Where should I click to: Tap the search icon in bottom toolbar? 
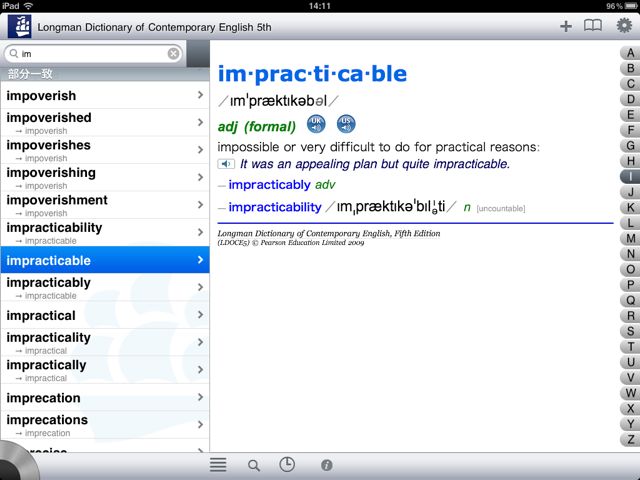(x=254, y=465)
